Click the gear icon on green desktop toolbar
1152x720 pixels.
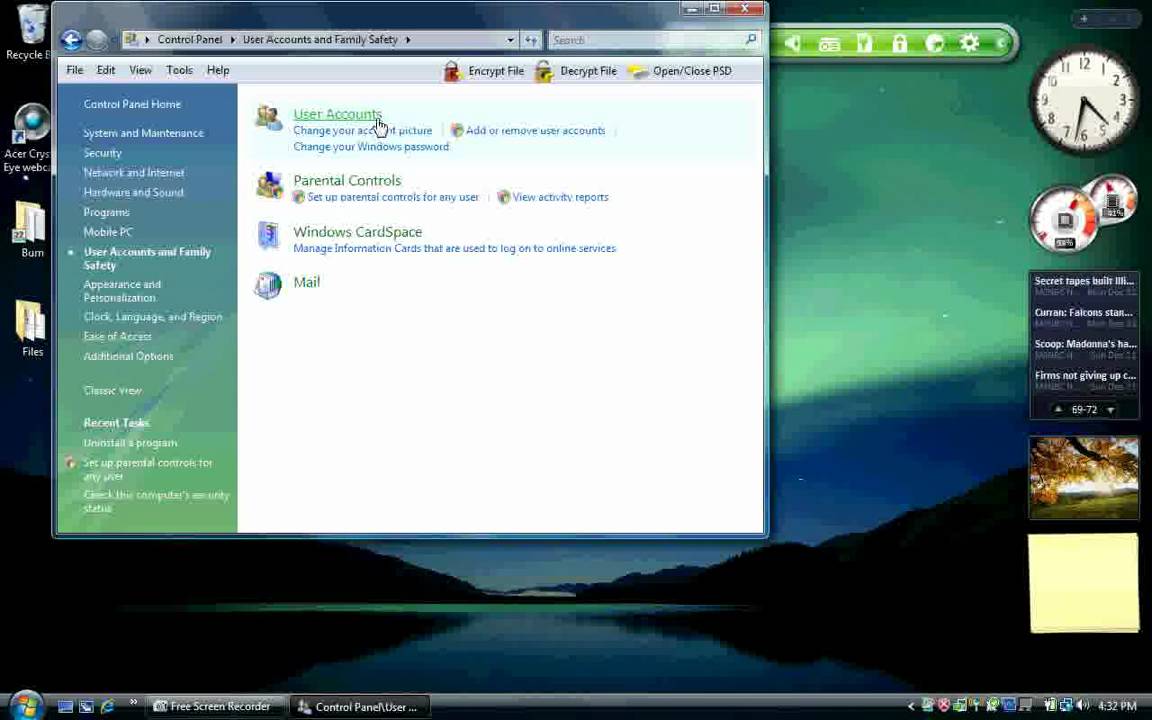(970, 43)
